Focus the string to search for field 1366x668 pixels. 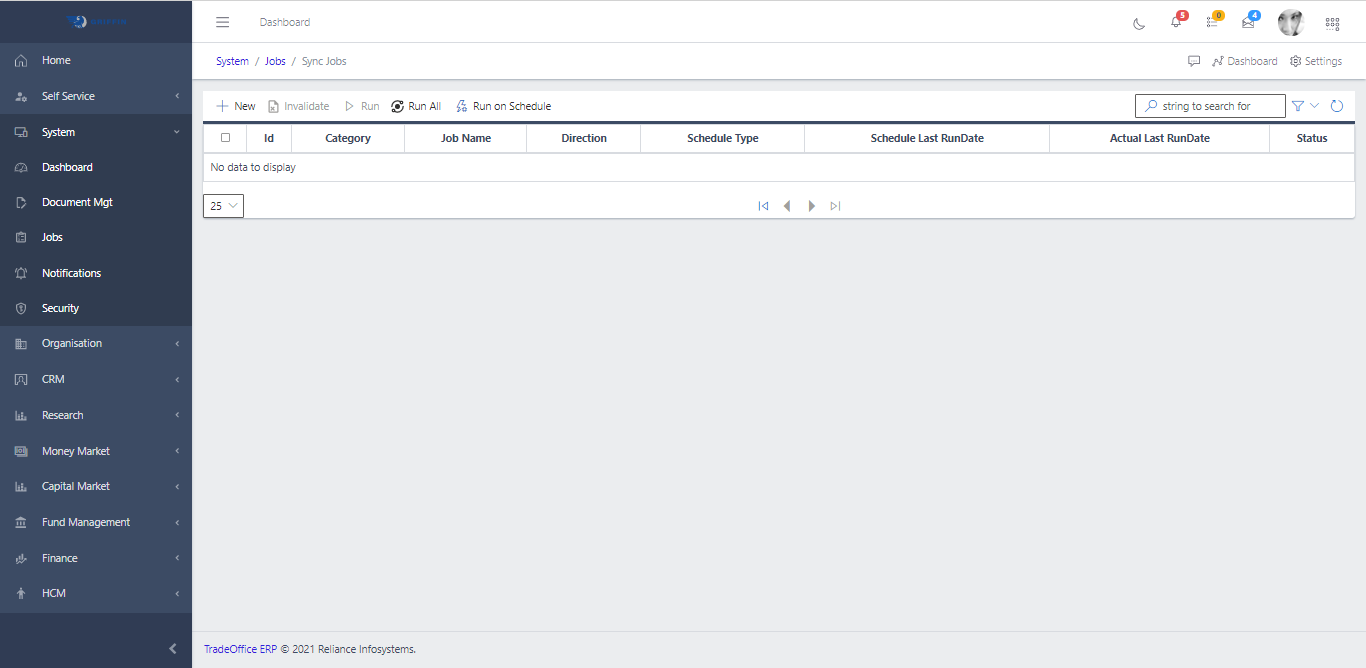coord(1210,106)
